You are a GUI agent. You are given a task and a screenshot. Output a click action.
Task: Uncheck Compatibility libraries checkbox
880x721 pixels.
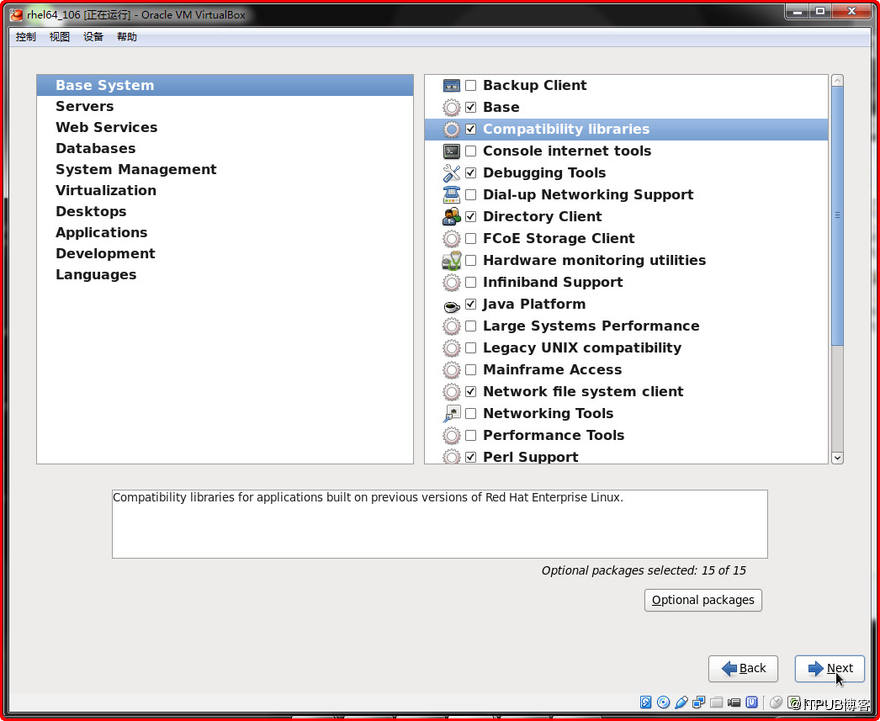pos(471,129)
